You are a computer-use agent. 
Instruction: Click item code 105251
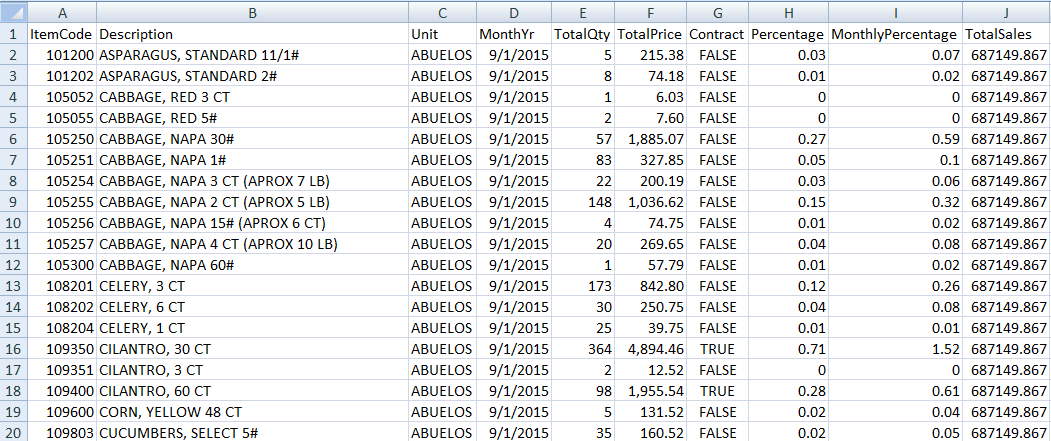pos(62,160)
